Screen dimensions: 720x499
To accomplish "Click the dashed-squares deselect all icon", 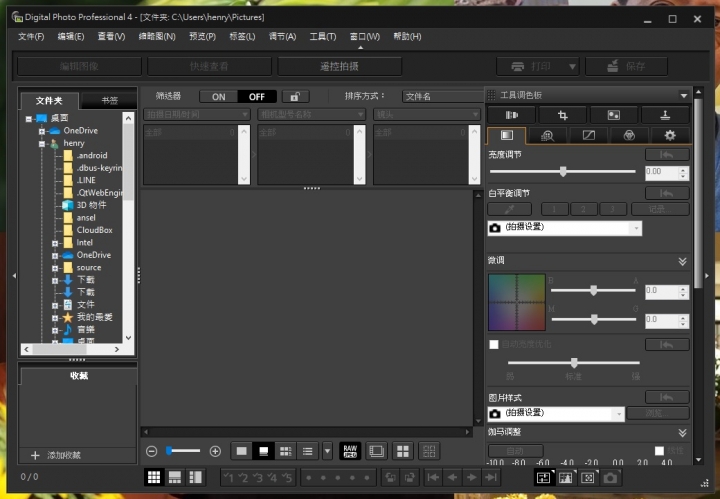I will click(x=429, y=451).
